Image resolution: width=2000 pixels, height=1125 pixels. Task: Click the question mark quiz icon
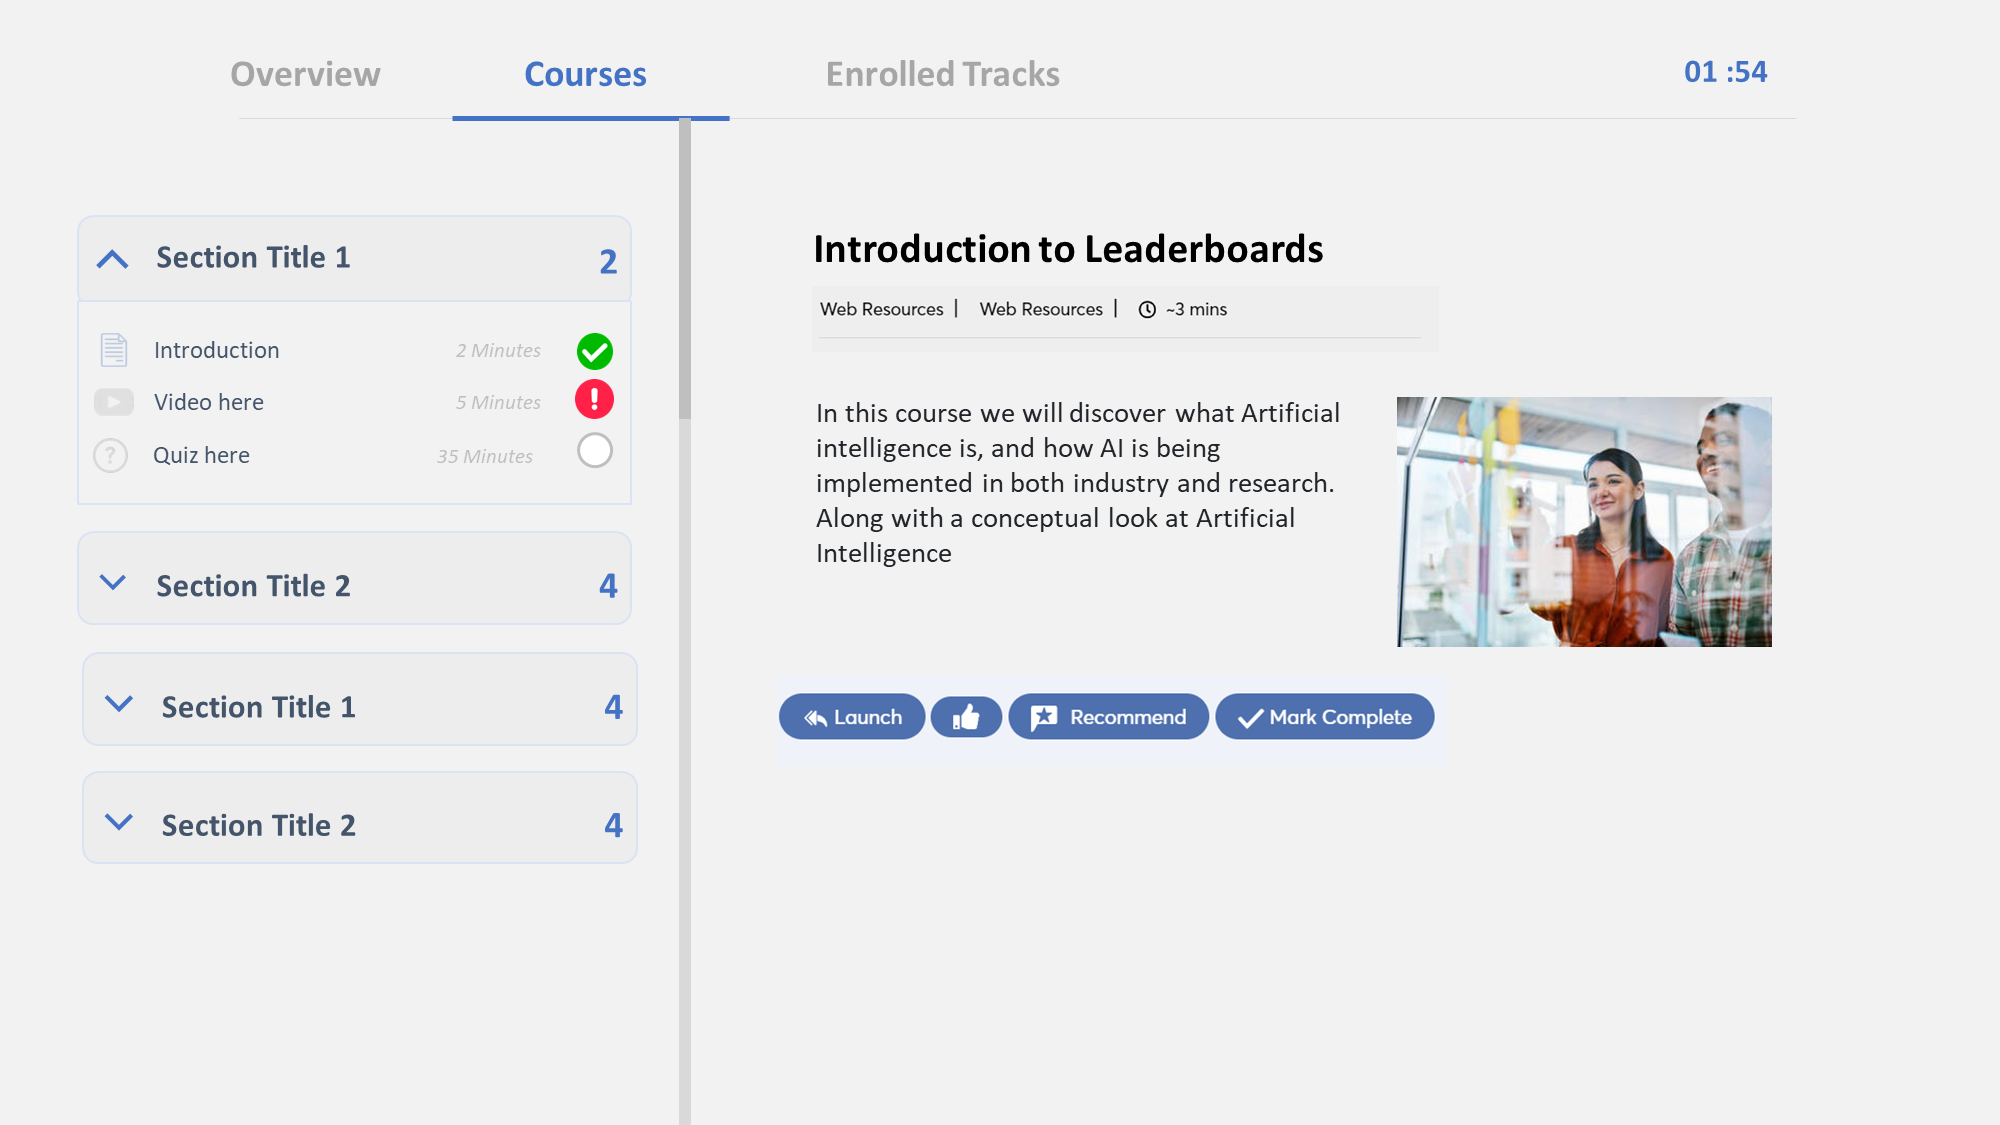tap(111, 455)
